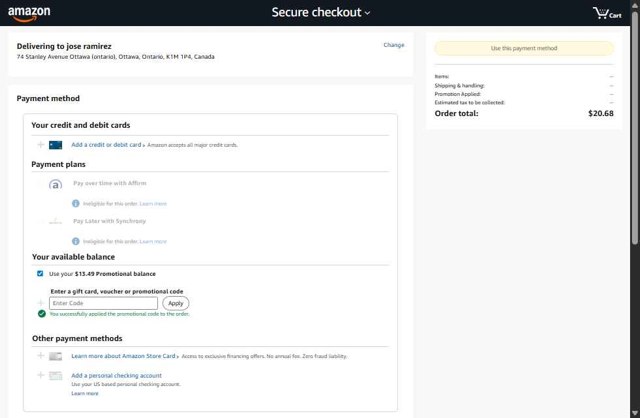
Task: Click green success checkmark icon
Action: pyautogui.click(x=42, y=314)
